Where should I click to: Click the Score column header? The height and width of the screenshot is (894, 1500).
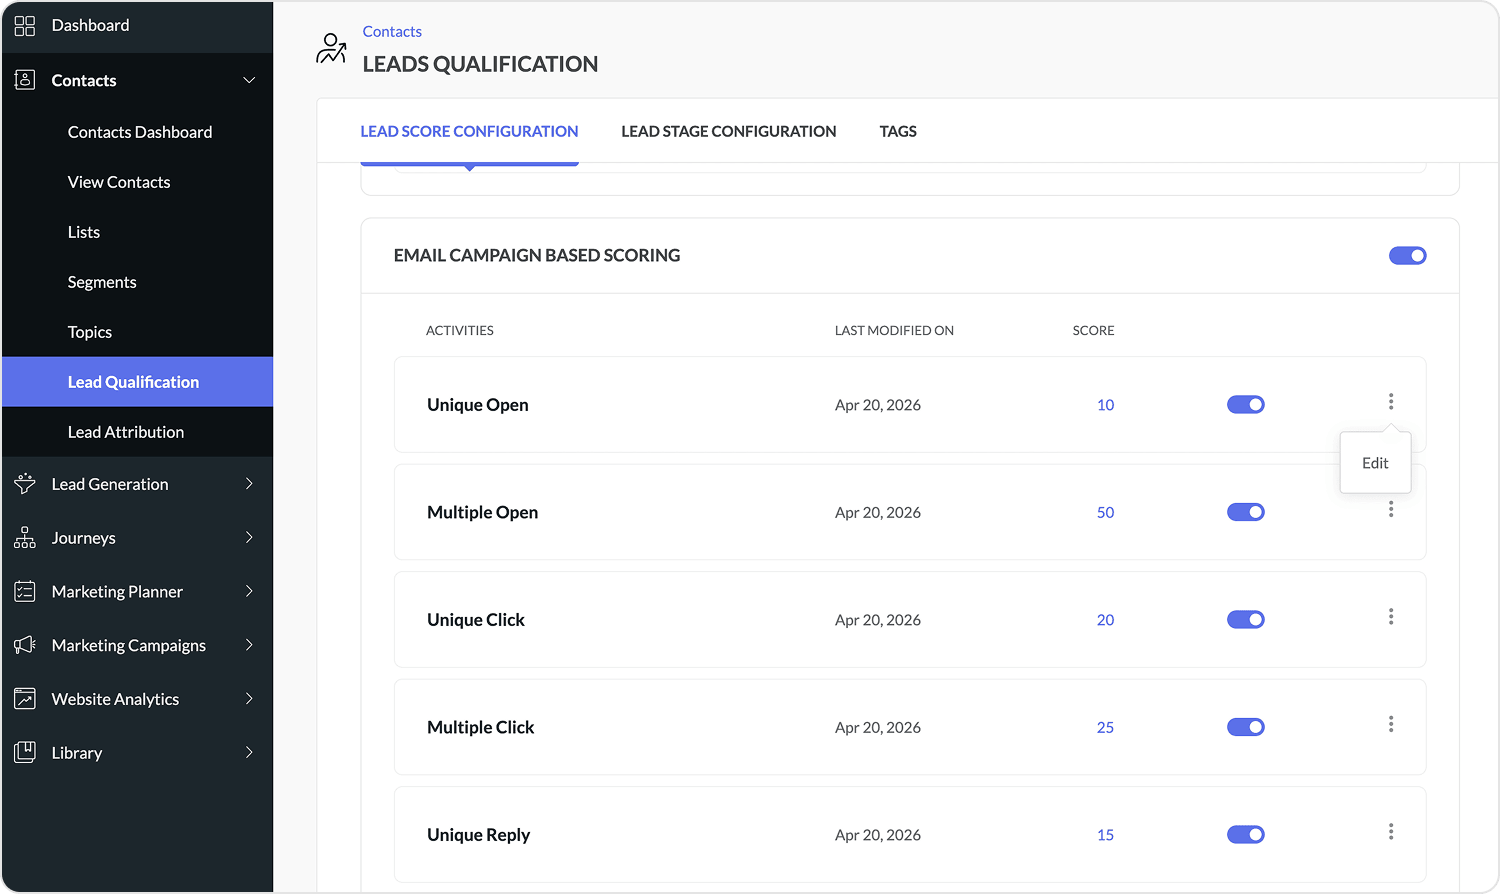pos(1093,330)
